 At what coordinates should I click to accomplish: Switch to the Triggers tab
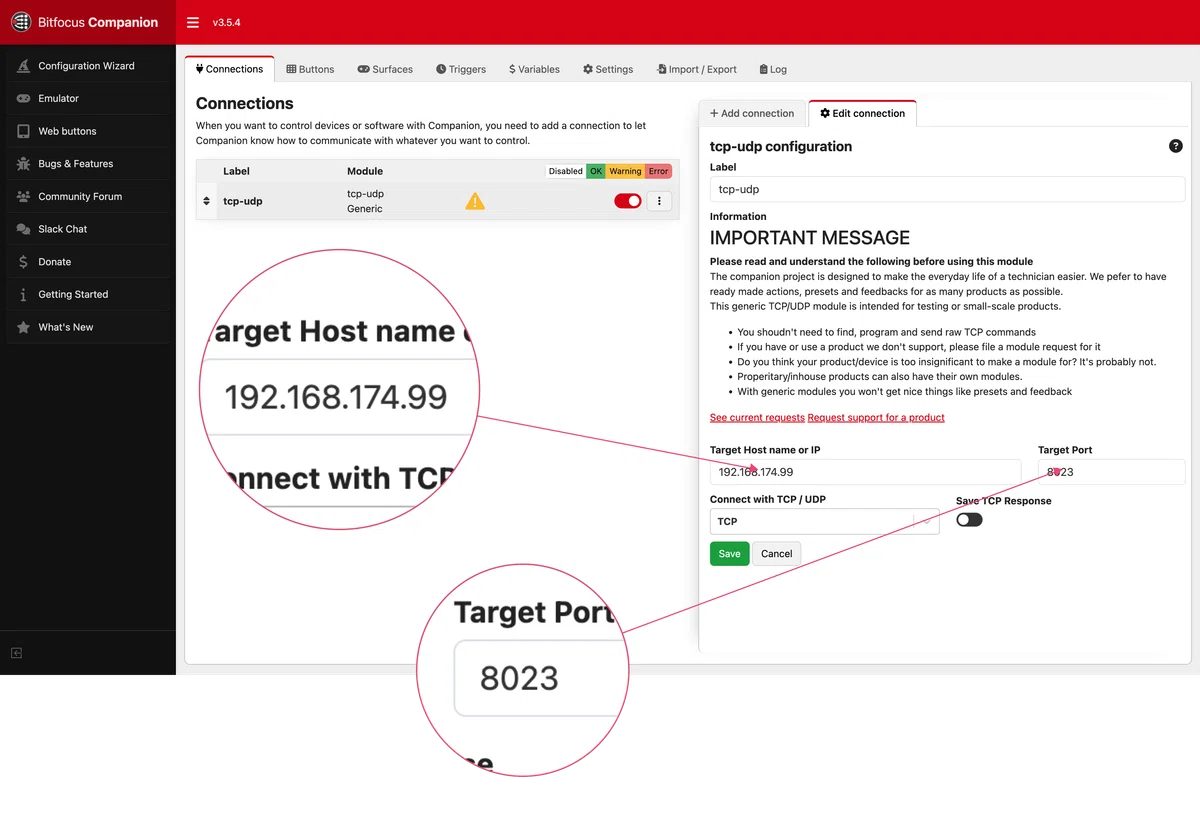coord(461,69)
